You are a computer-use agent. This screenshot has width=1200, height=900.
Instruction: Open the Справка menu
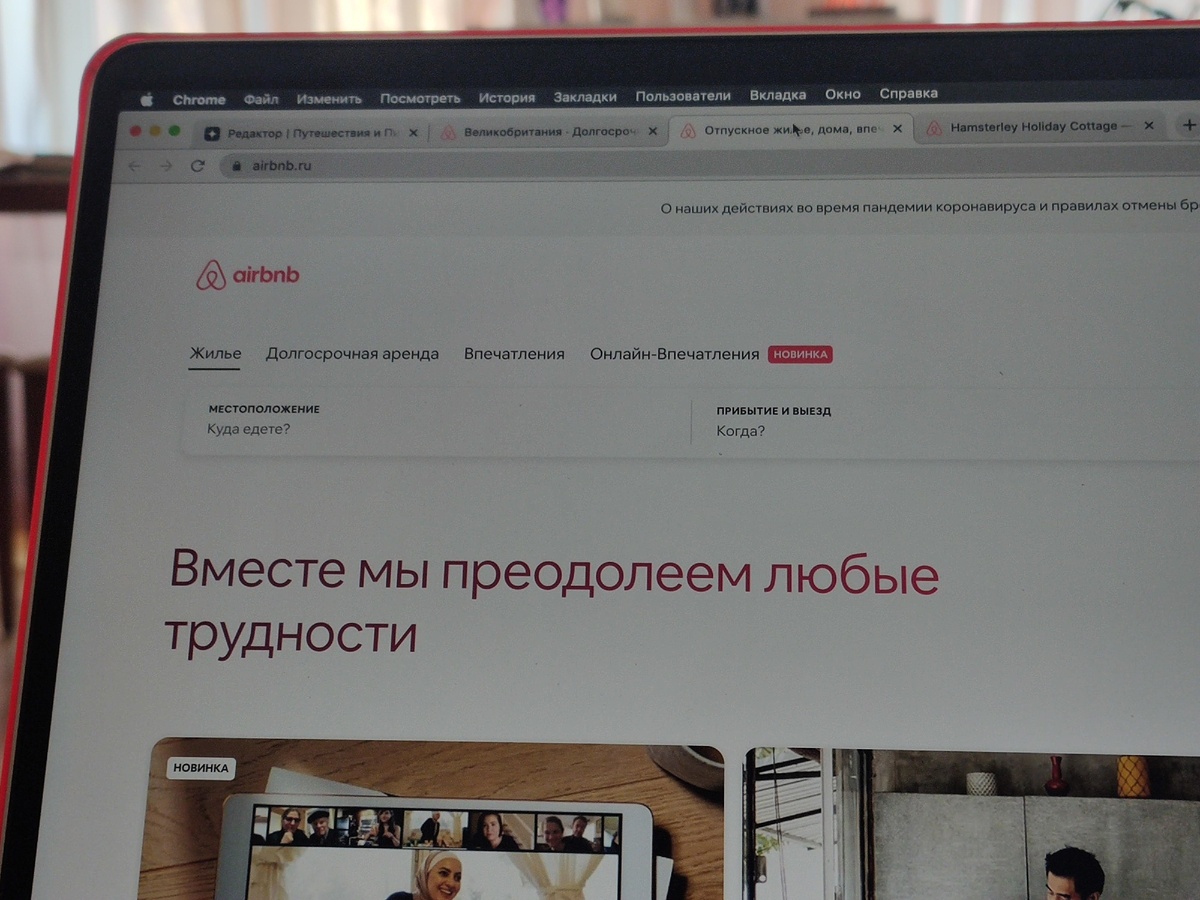(909, 93)
